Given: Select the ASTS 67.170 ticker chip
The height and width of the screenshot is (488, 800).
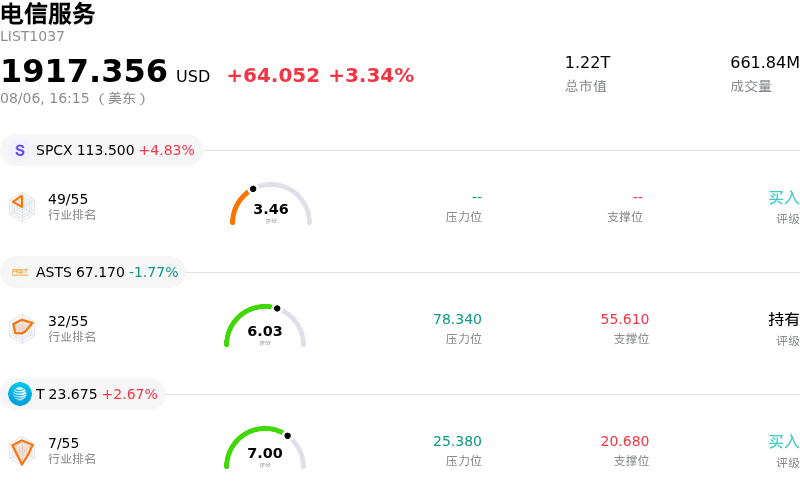Looking at the screenshot, I should point(93,272).
